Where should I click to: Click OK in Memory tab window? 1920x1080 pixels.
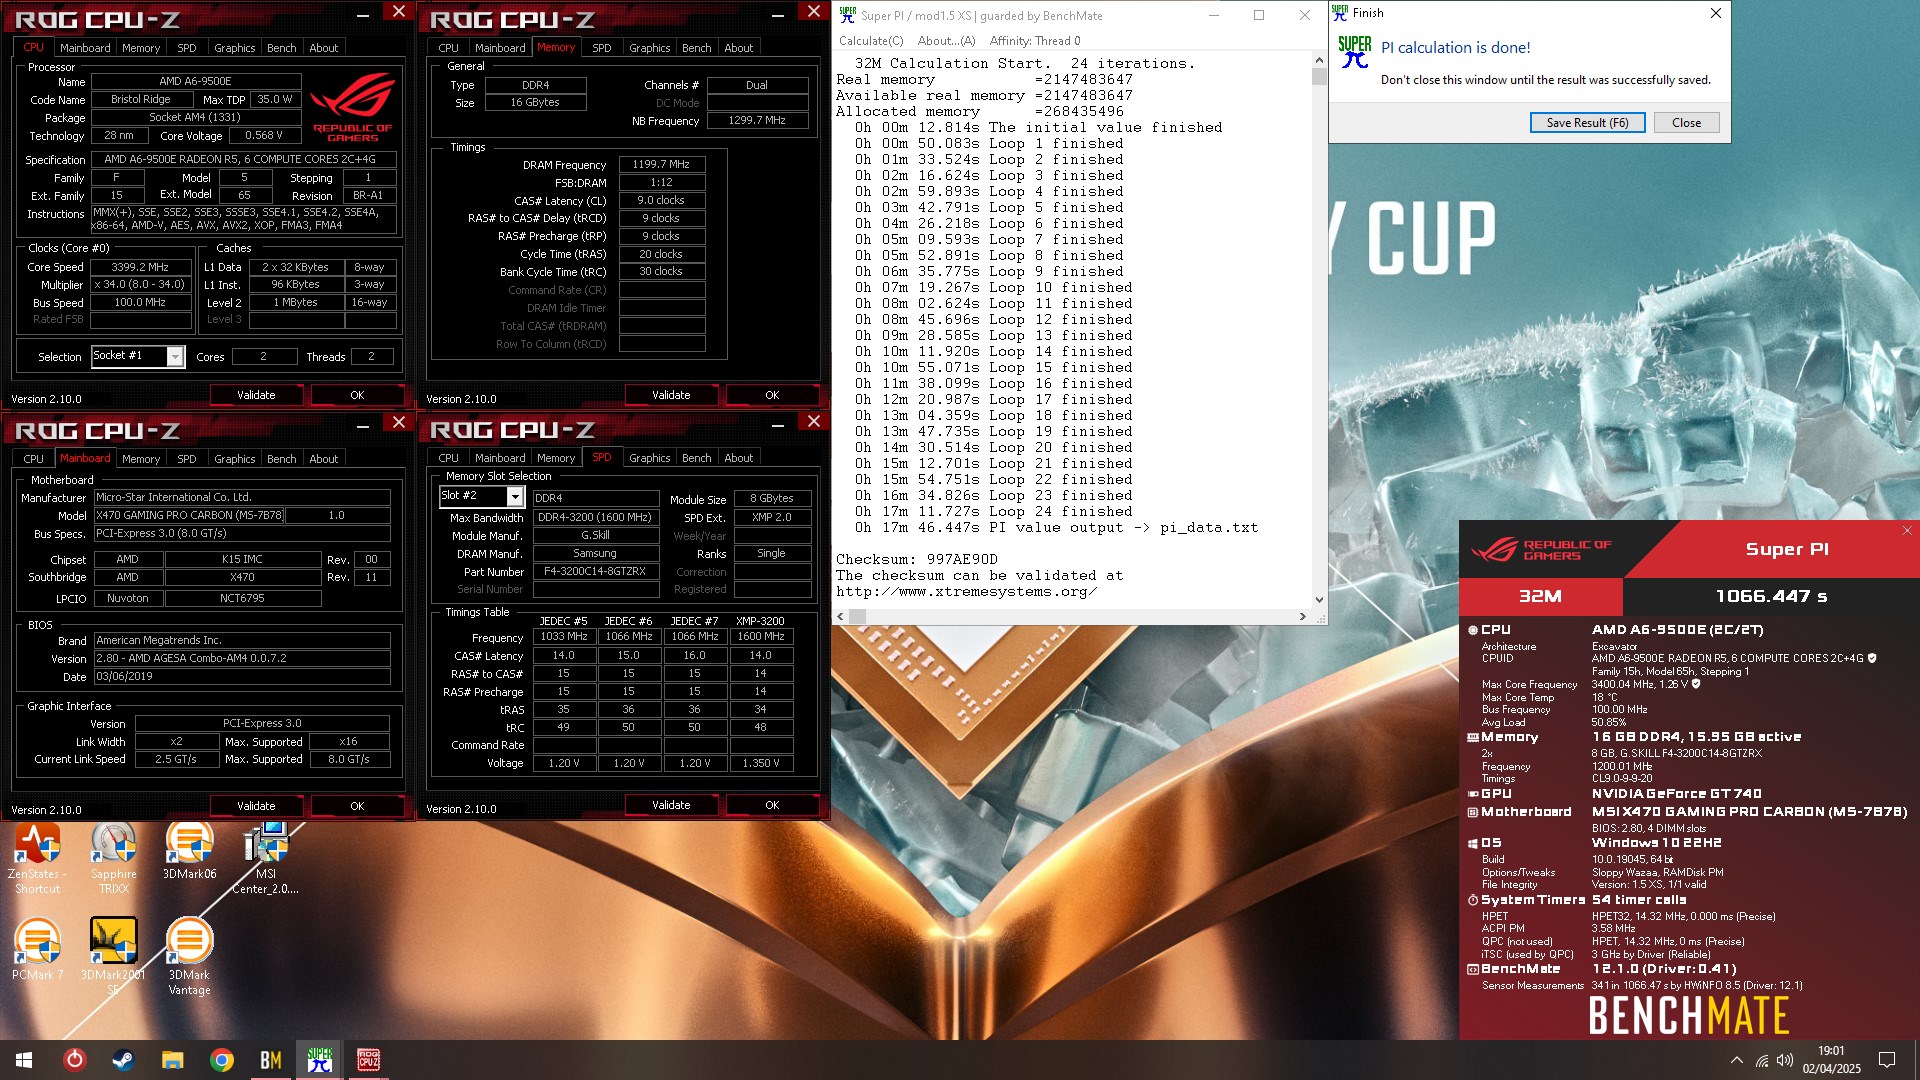tap(772, 395)
